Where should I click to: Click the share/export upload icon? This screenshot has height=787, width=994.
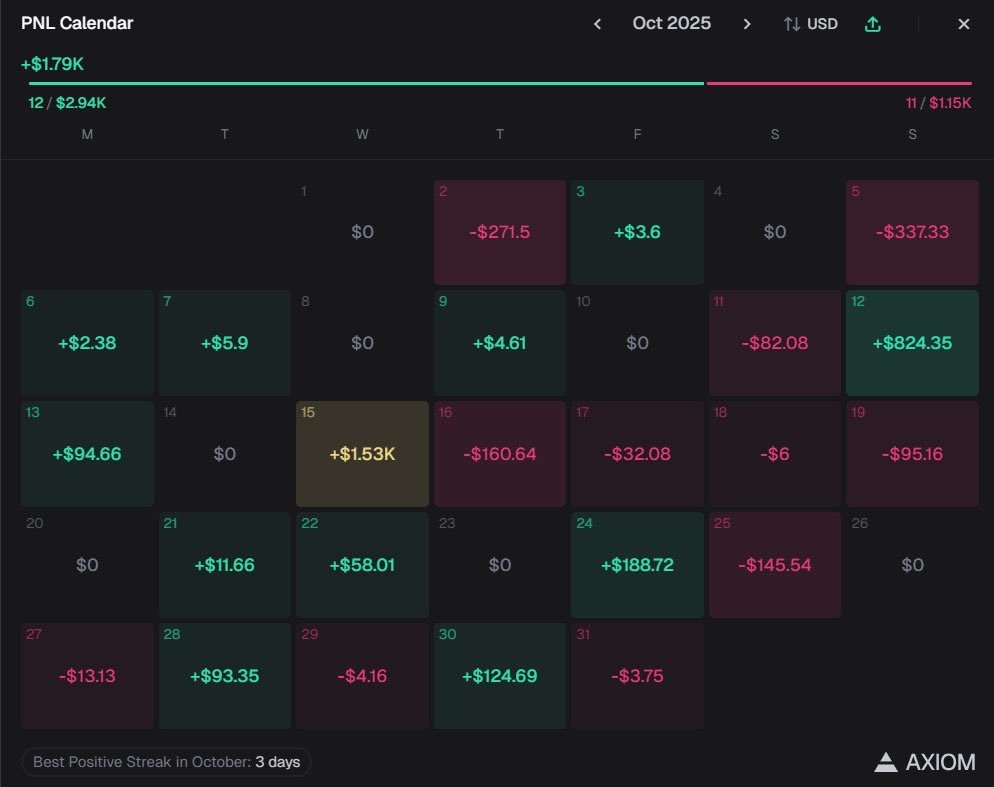873,24
